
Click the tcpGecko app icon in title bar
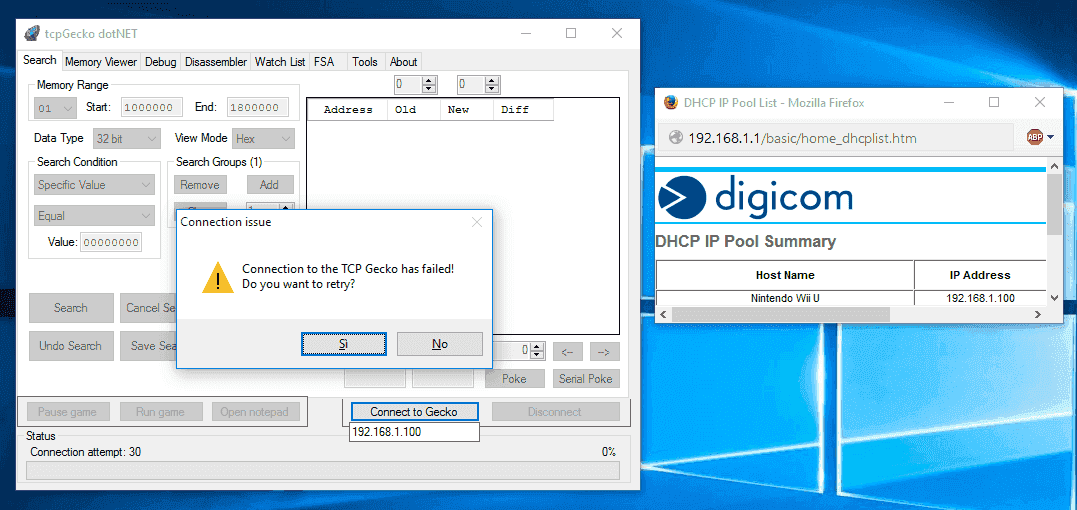pos(32,33)
